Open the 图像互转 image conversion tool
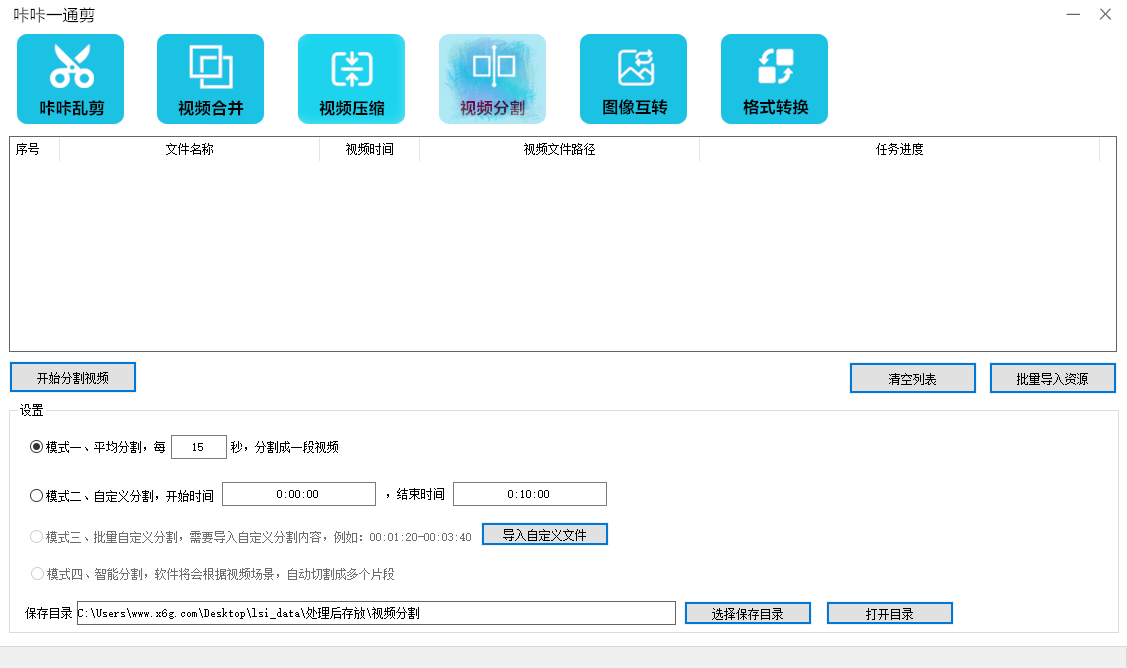Image resolution: width=1127 pixels, height=668 pixels. [x=633, y=79]
